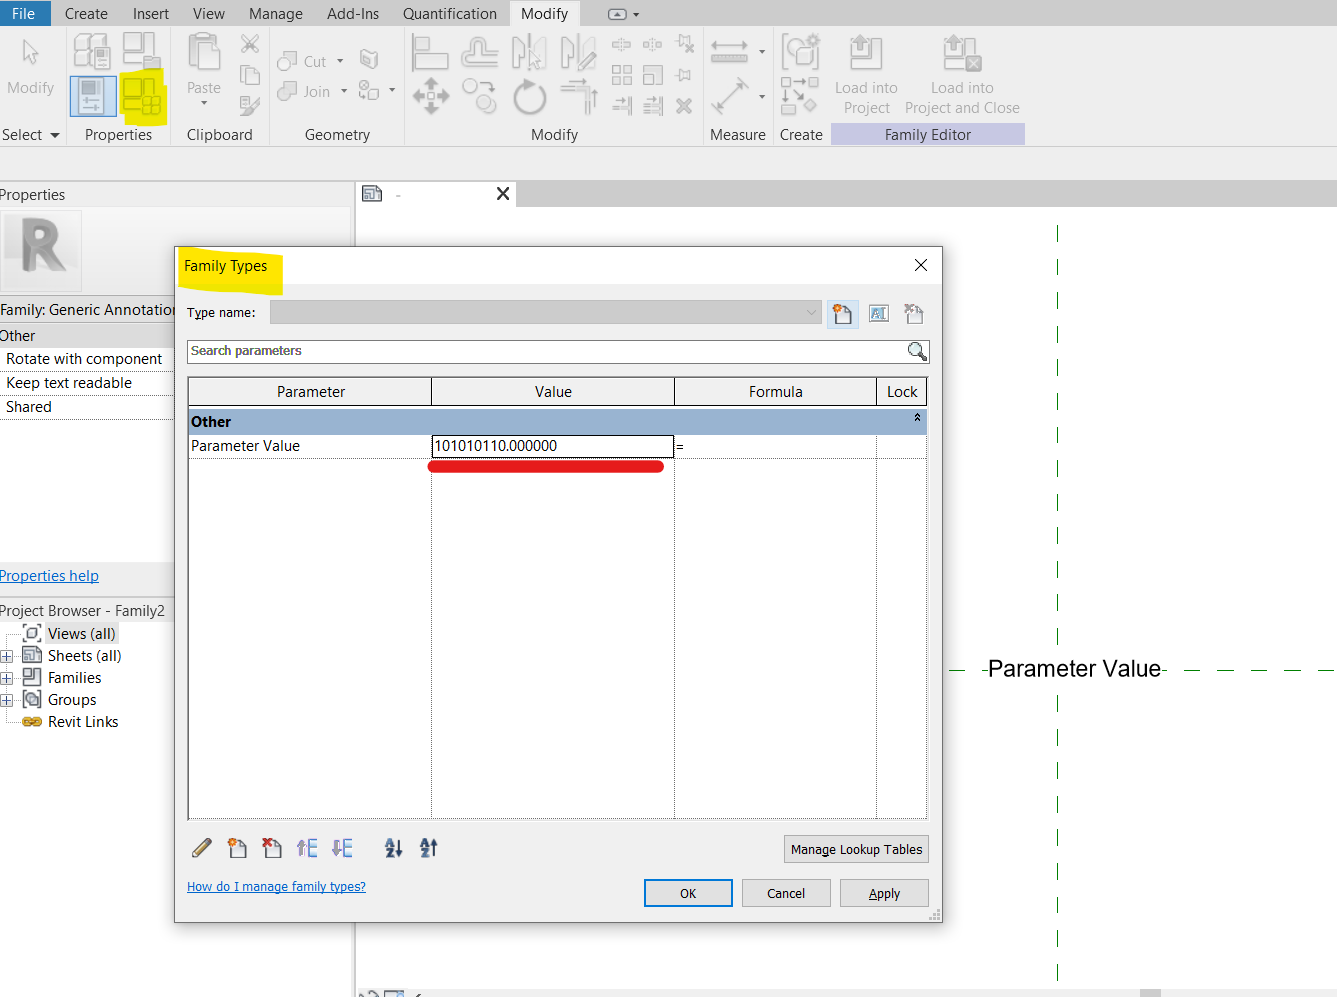Viewport: 1337px width, 997px height.
Task: Edit the selected parameter using the pencil icon
Action: [x=201, y=848]
